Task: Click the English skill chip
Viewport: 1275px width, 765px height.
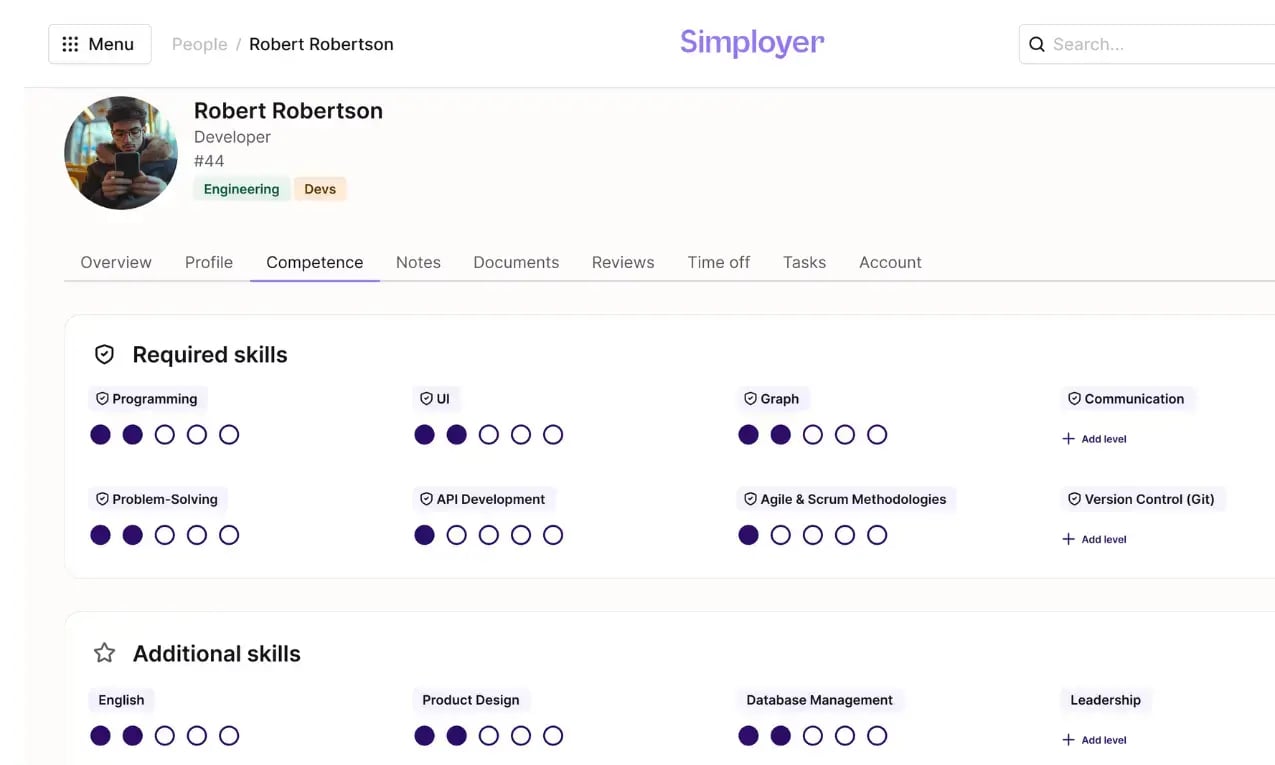Action: [121, 700]
